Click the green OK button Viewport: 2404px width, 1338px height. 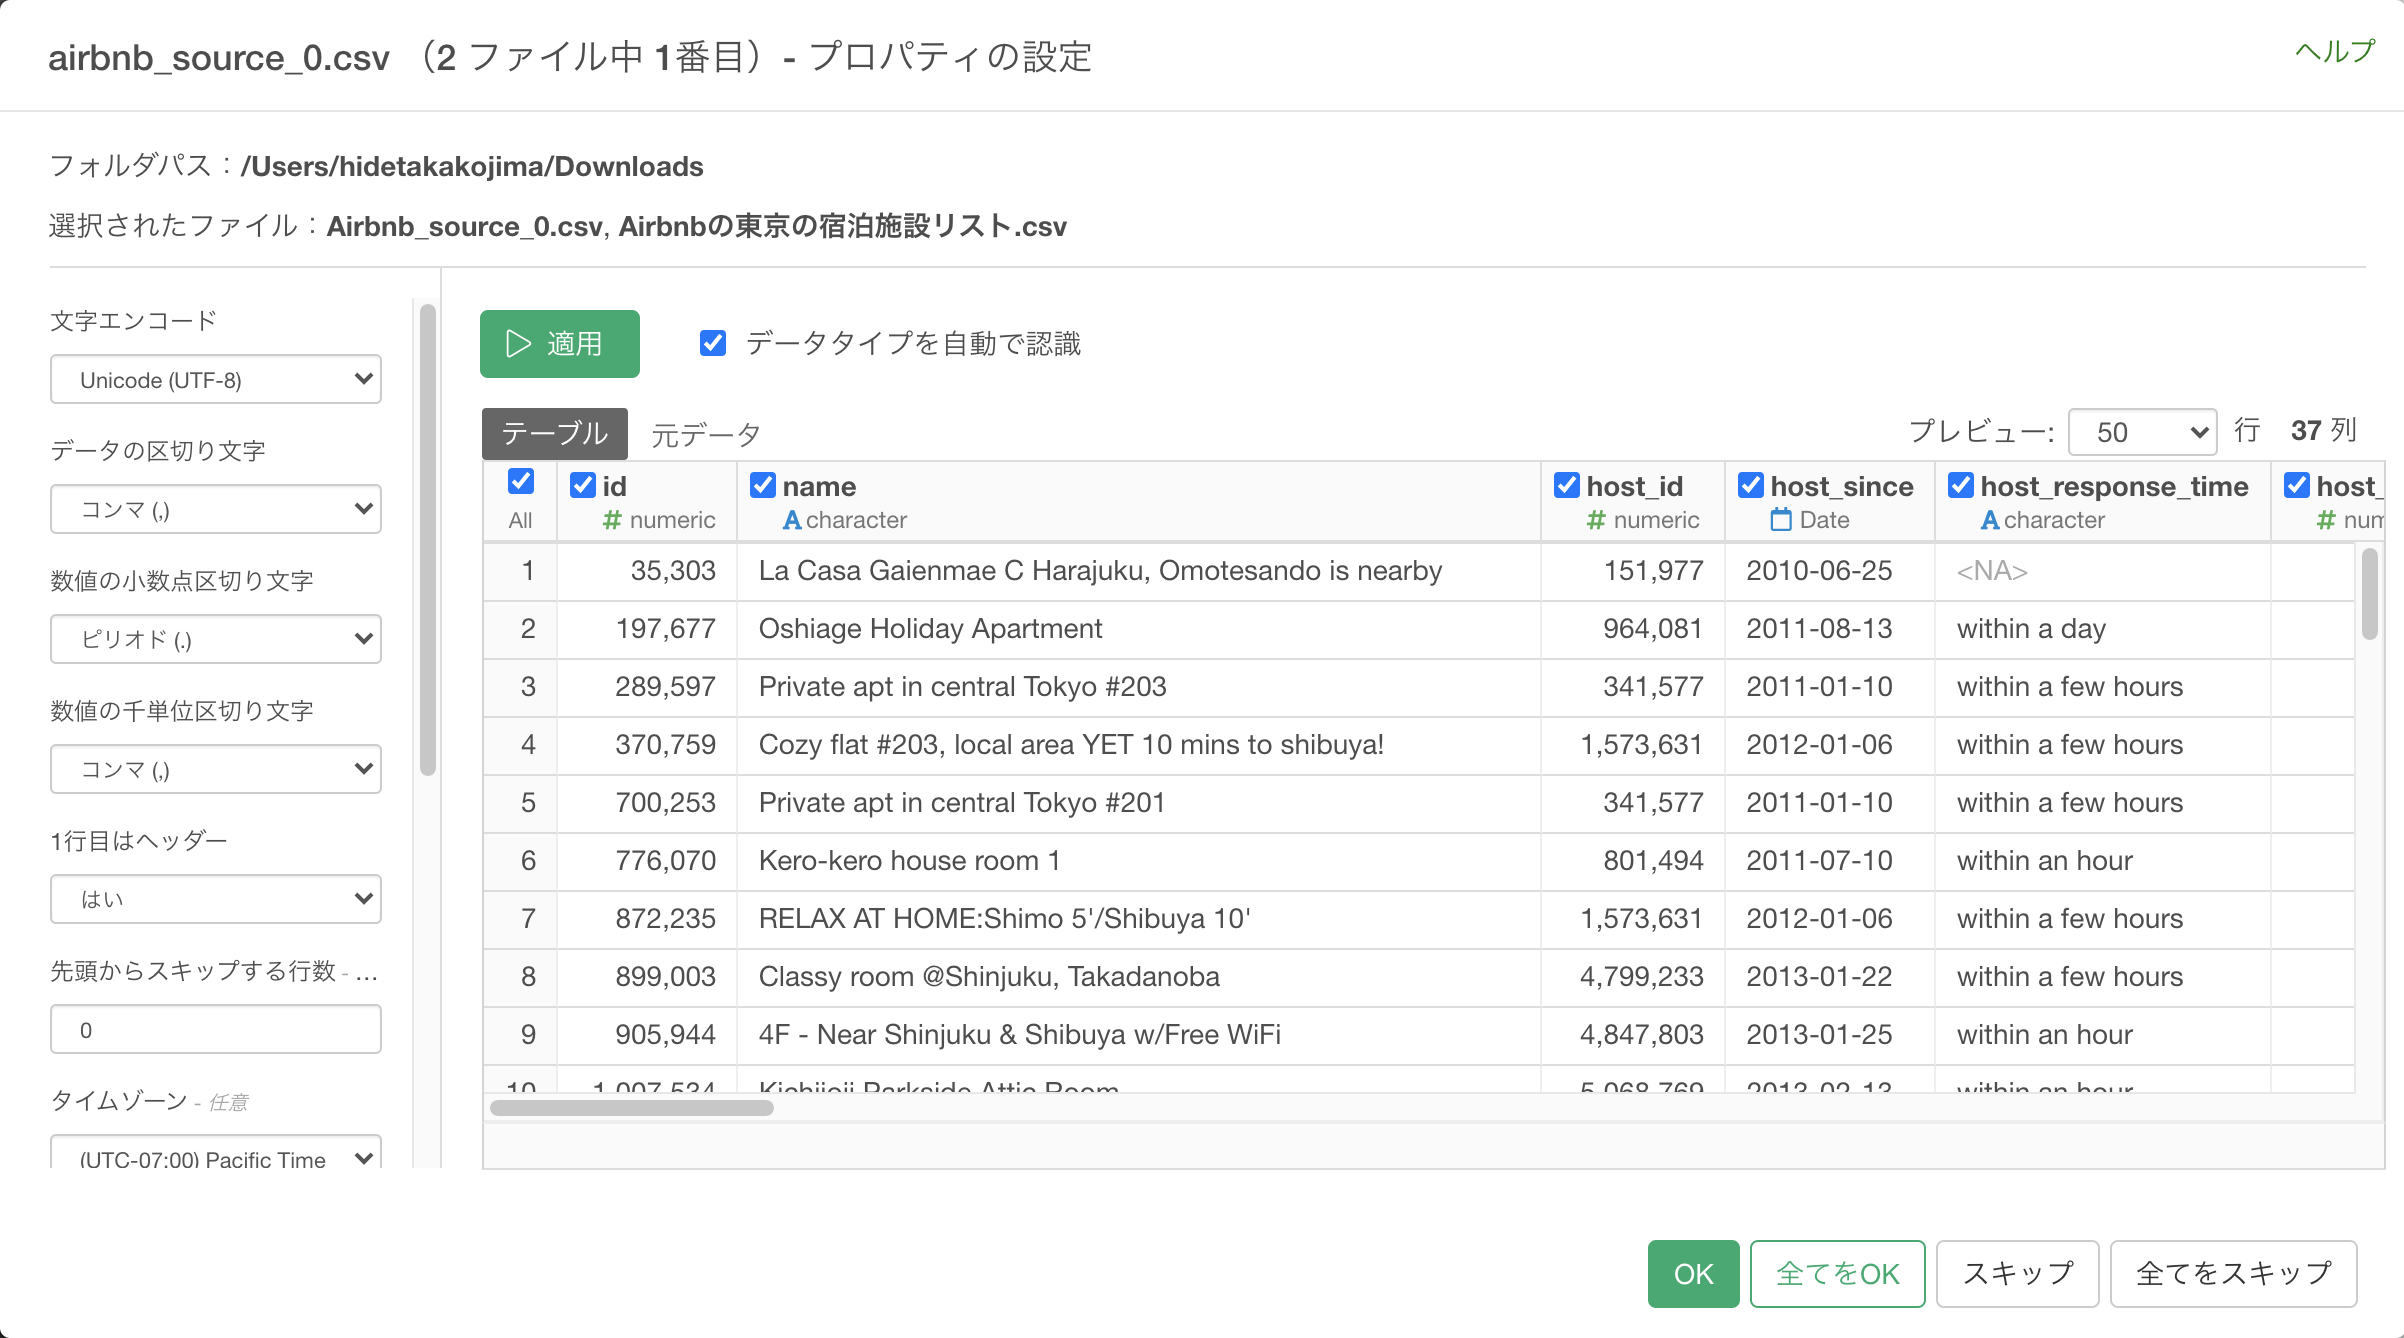tap(1694, 1274)
